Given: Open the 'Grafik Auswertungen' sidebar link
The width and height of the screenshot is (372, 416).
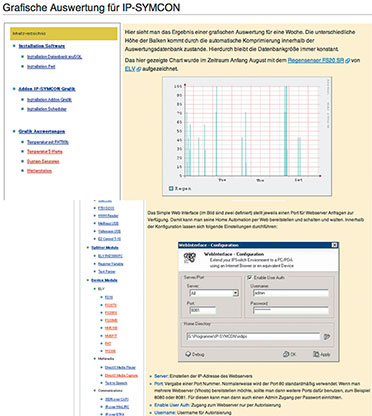Looking at the screenshot, I should (x=42, y=131).
